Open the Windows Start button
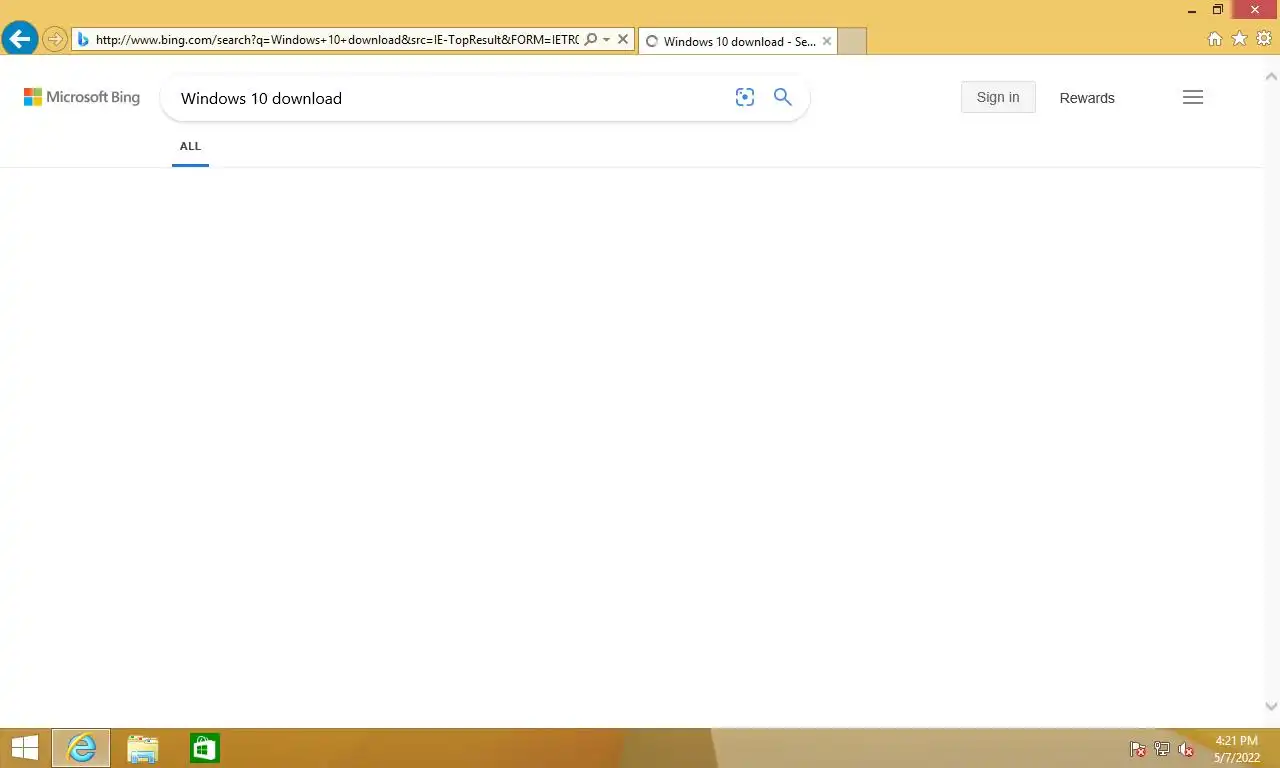 [24, 748]
